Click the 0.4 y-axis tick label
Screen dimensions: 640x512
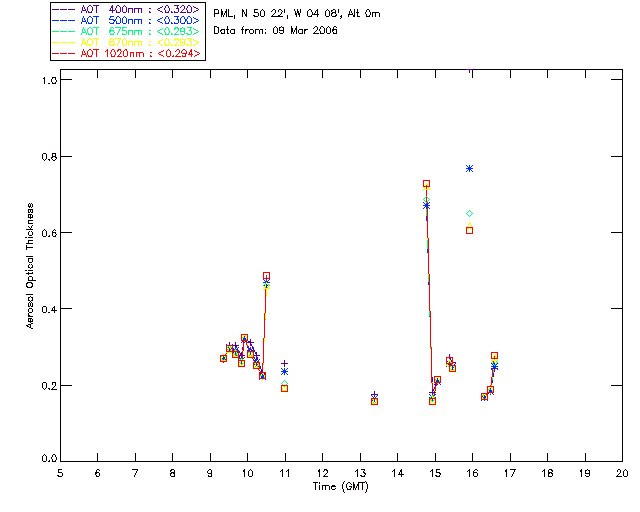(x=49, y=309)
